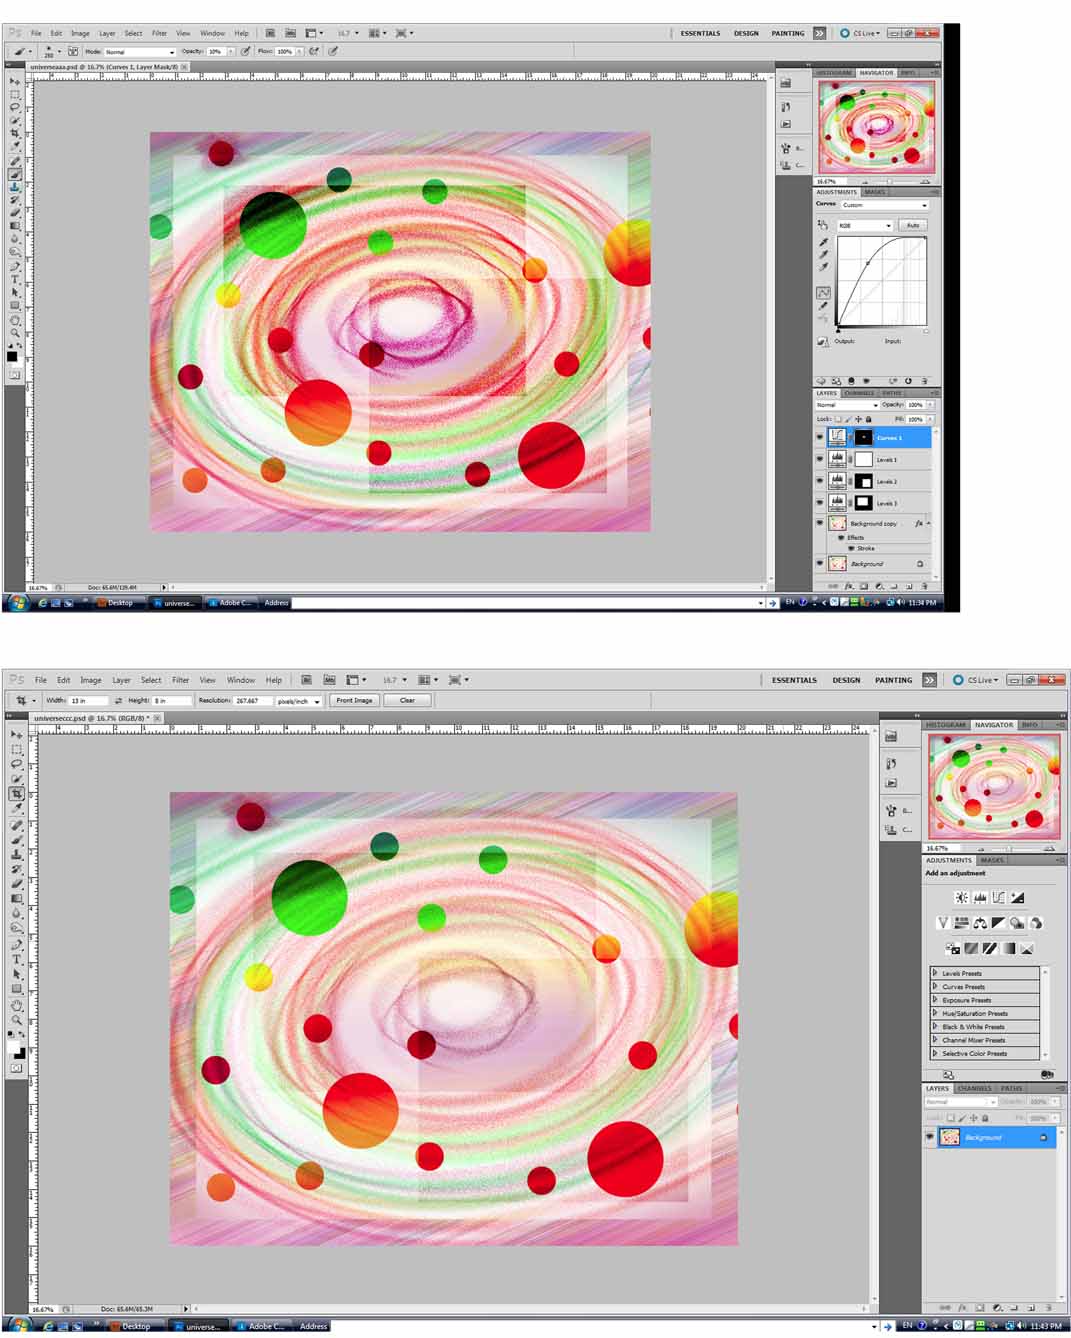Screen dimensions: 1071x1338
Task: Open the pixels/inch units dropdown
Action: coord(299,701)
